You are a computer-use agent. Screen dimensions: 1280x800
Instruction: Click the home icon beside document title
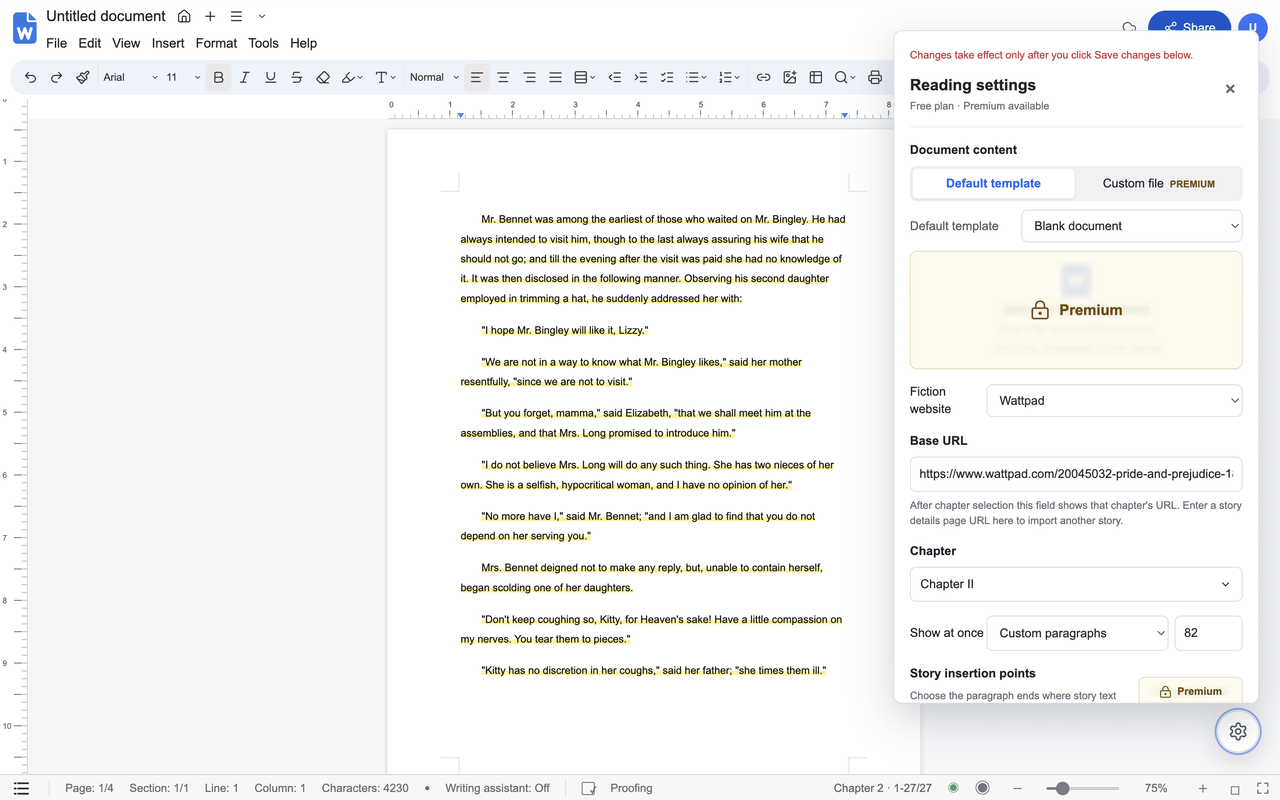click(x=184, y=16)
